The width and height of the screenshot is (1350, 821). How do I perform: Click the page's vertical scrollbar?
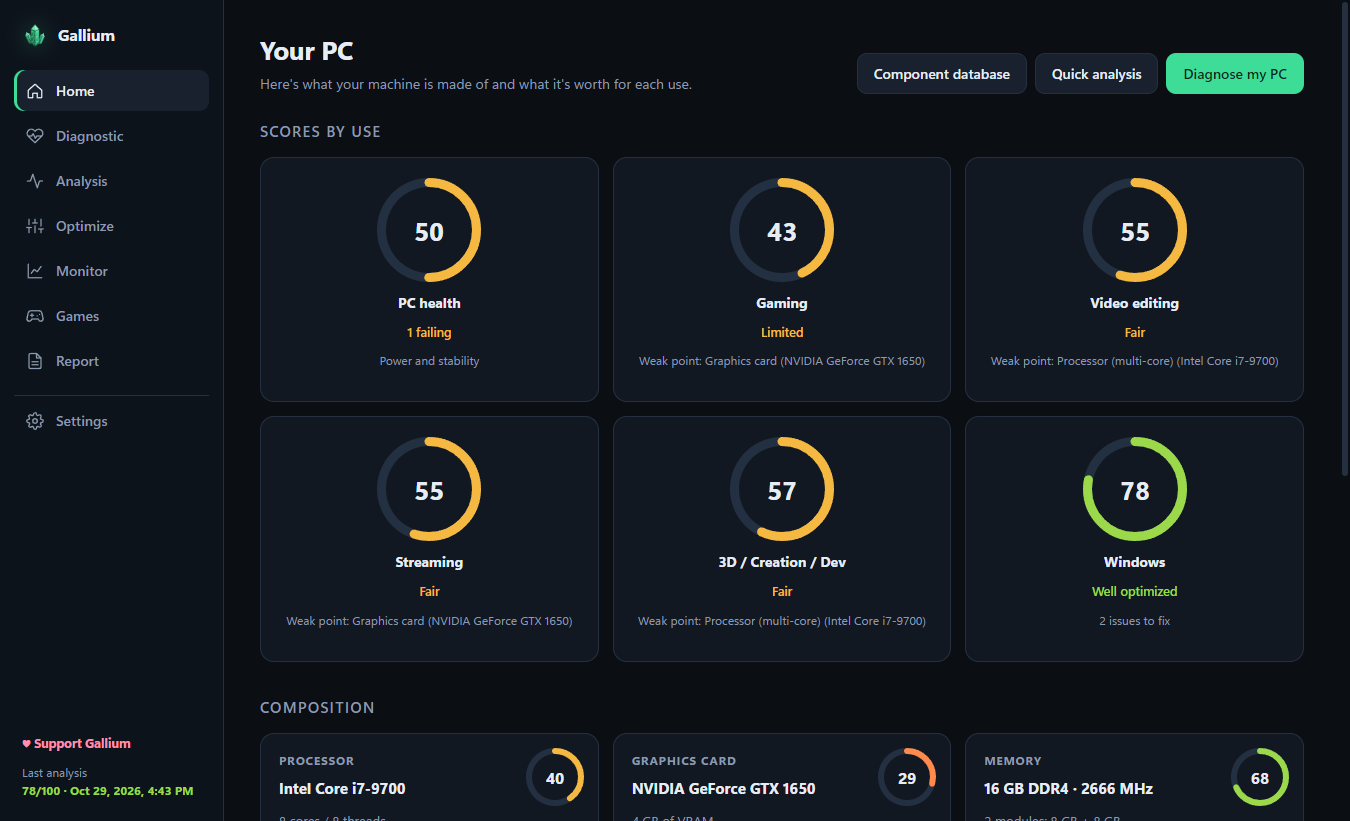(1344, 240)
